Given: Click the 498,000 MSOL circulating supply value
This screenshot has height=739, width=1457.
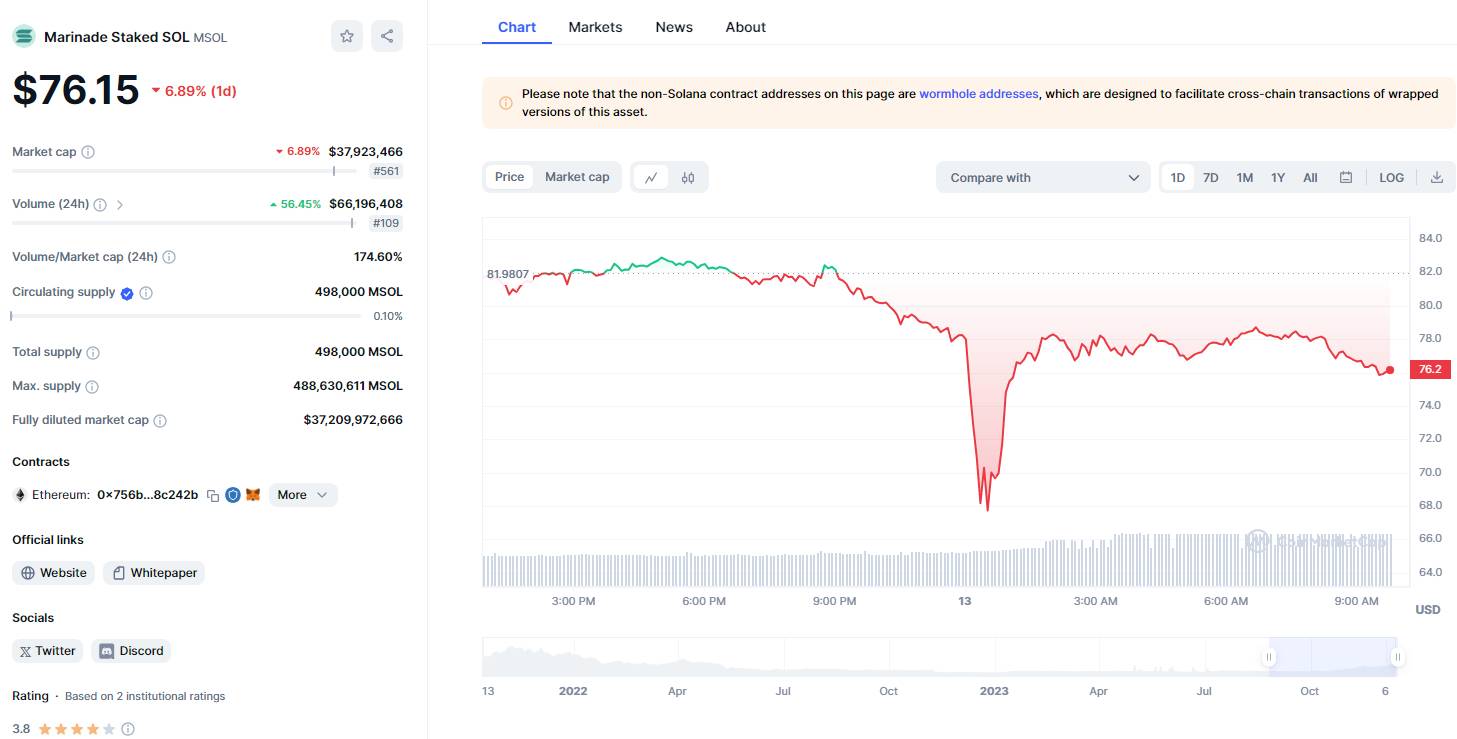Looking at the screenshot, I should tap(359, 292).
